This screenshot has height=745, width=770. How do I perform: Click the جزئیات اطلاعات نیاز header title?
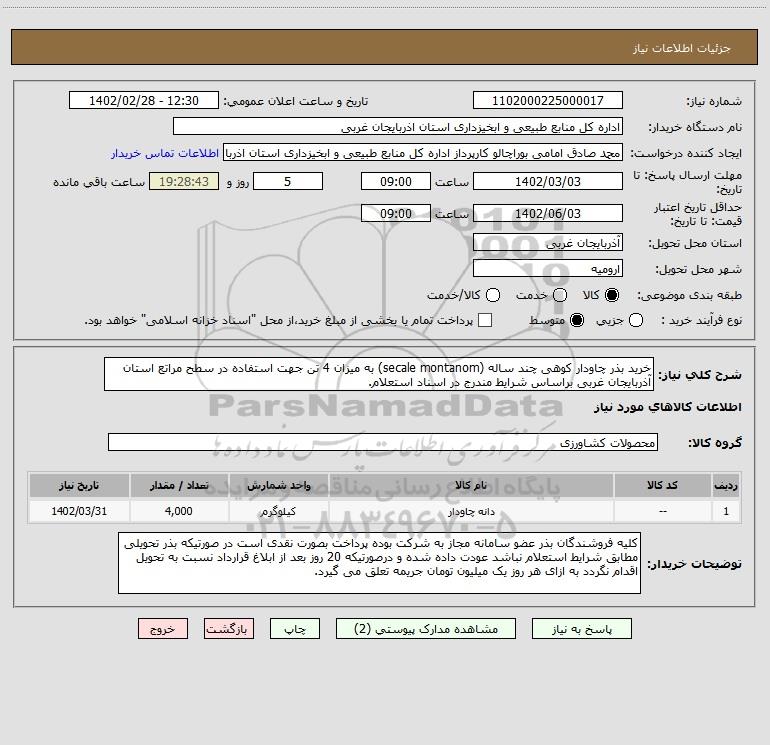(682, 48)
